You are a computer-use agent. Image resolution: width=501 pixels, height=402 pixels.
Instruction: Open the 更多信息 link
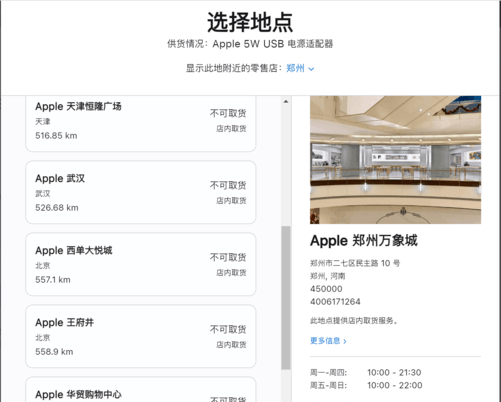328,341
